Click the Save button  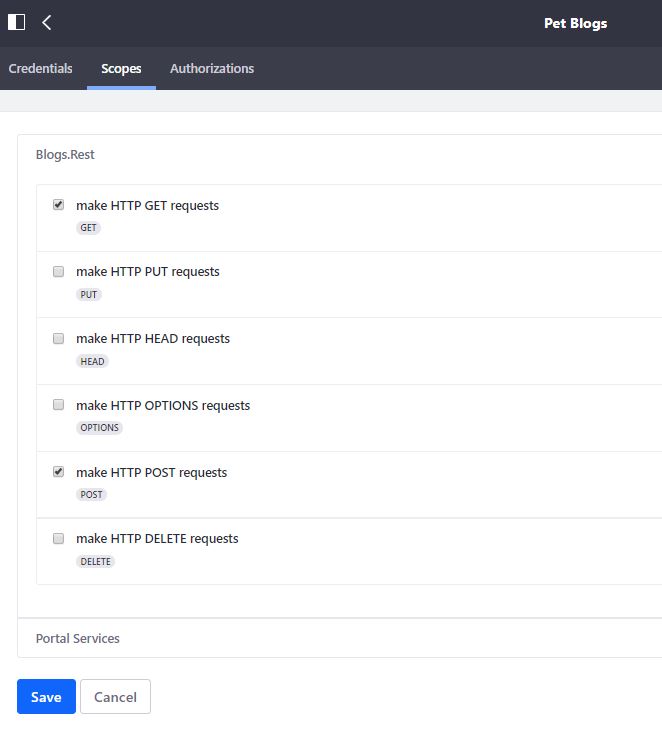pyautogui.click(x=46, y=697)
